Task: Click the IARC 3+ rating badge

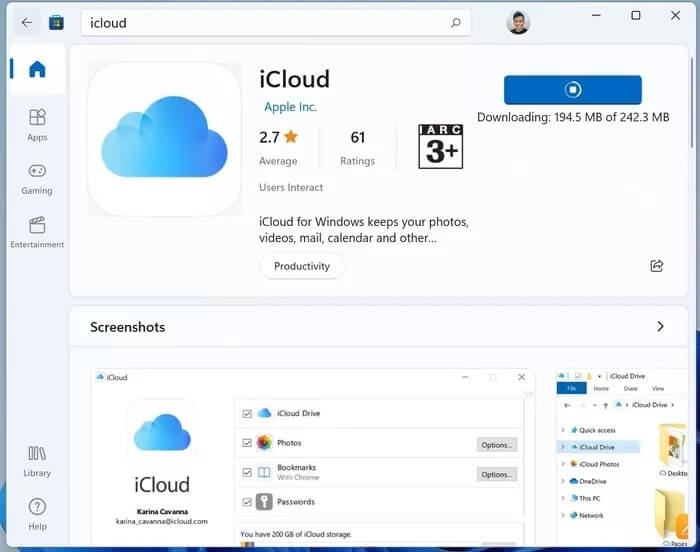Action: coord(441,146)
